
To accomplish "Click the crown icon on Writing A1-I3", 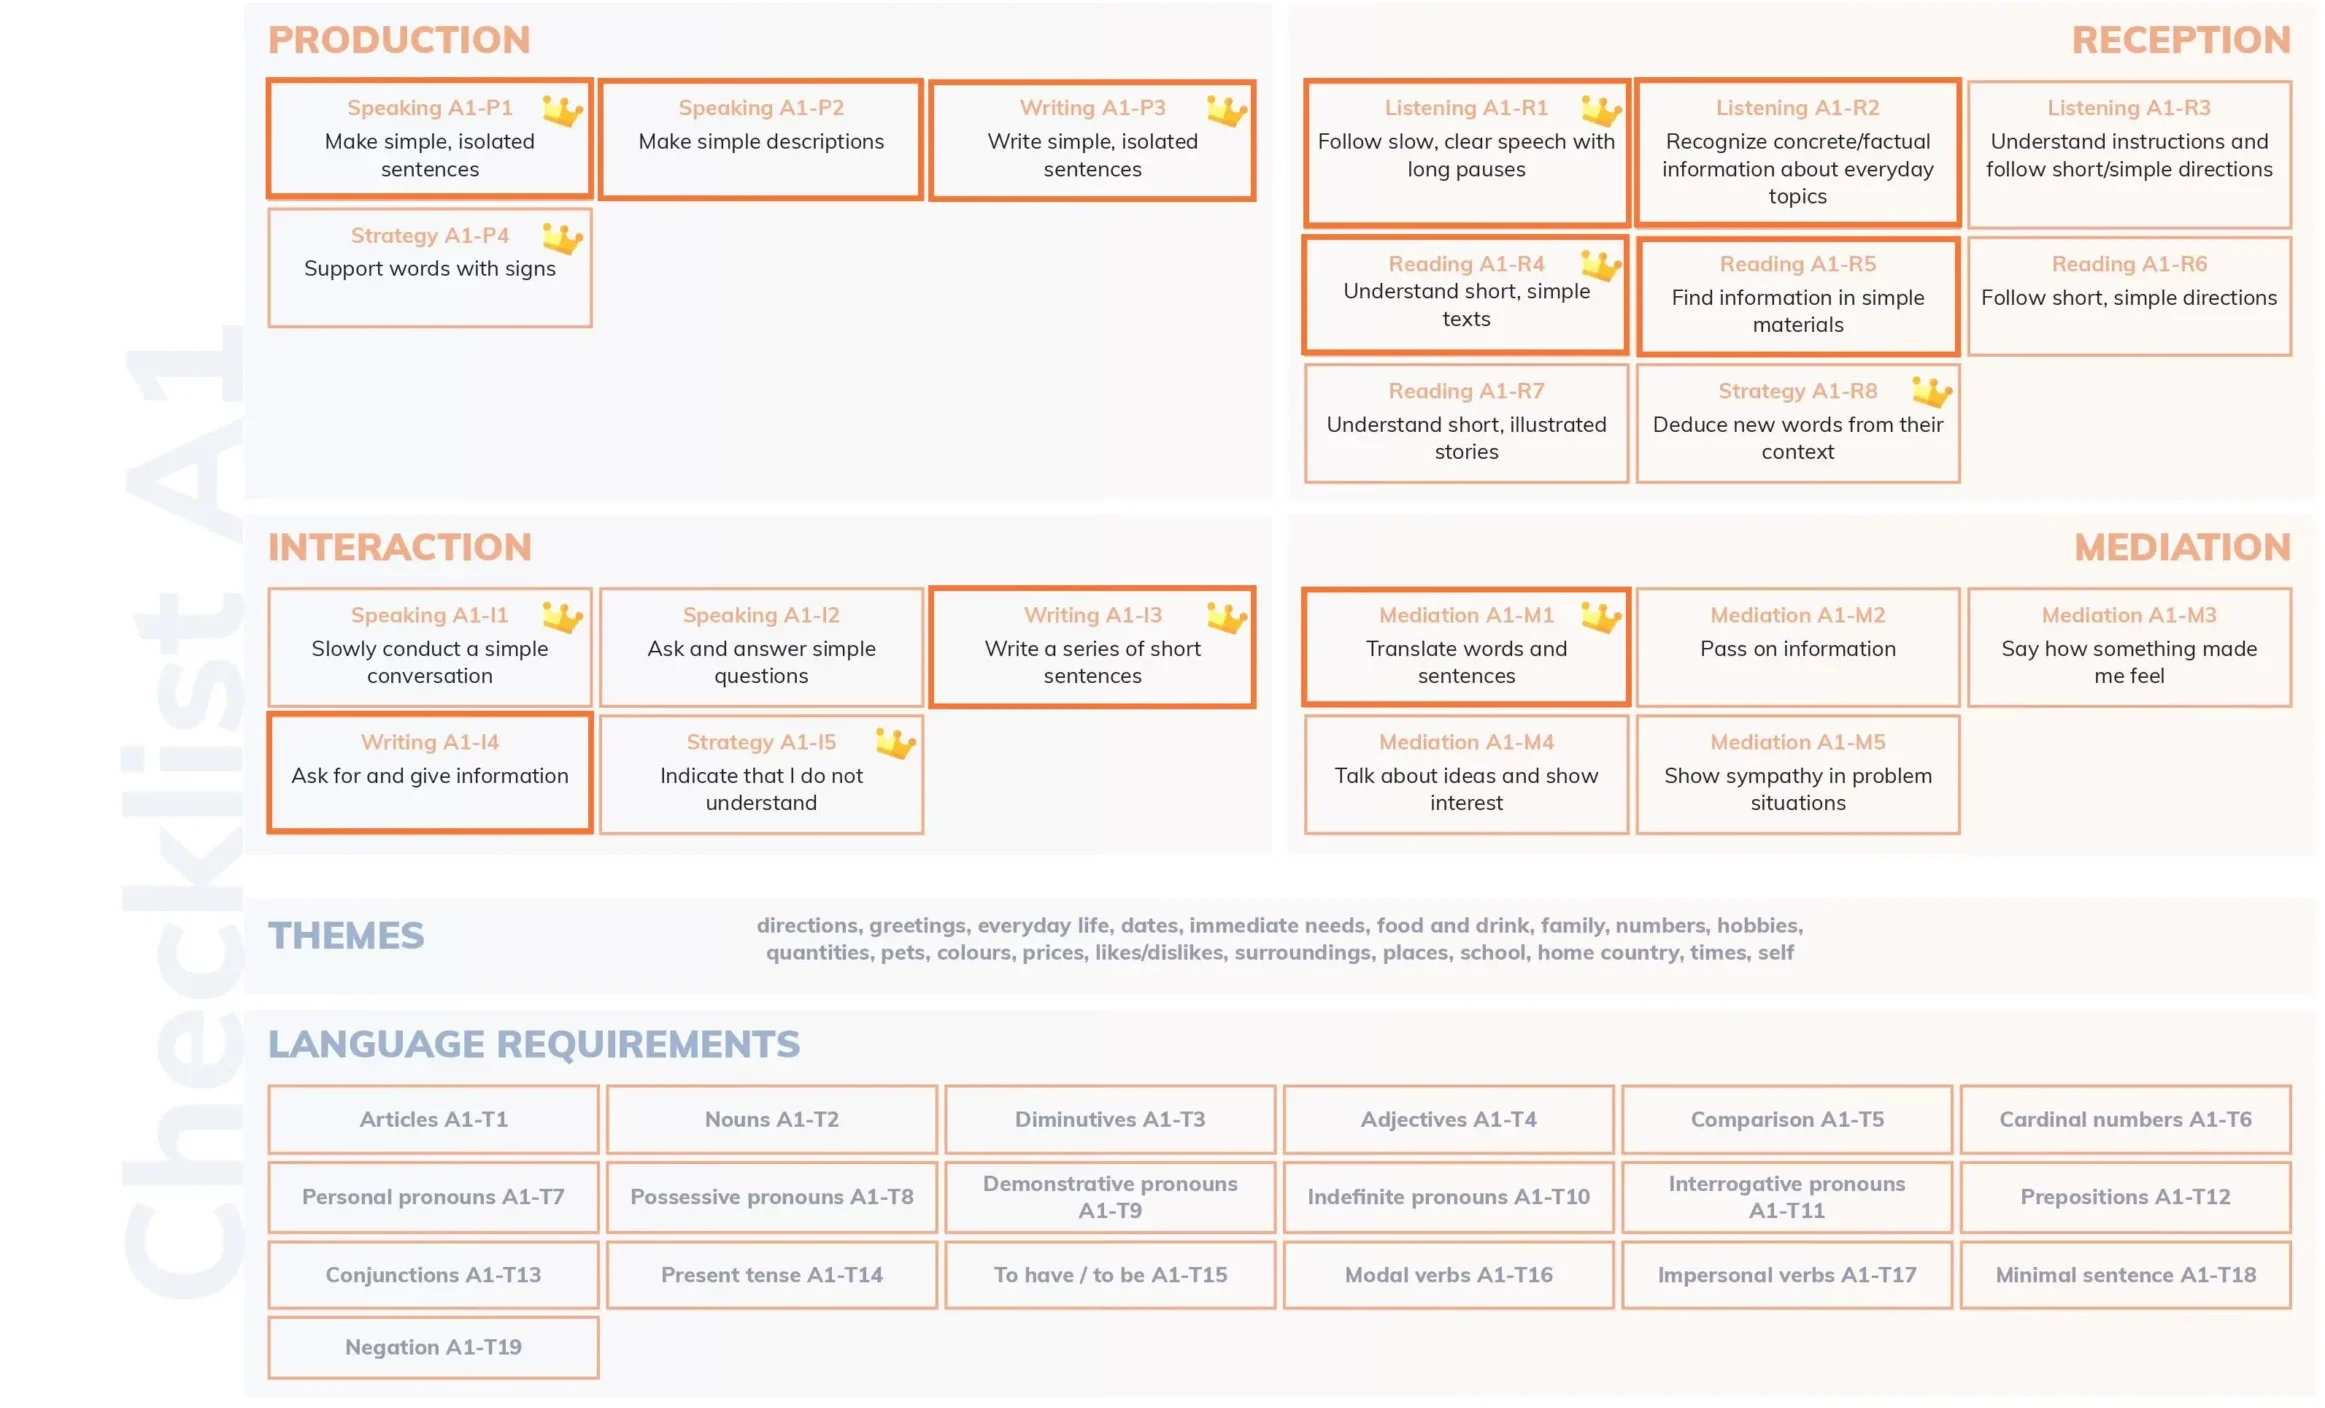I will (1226, 618).
